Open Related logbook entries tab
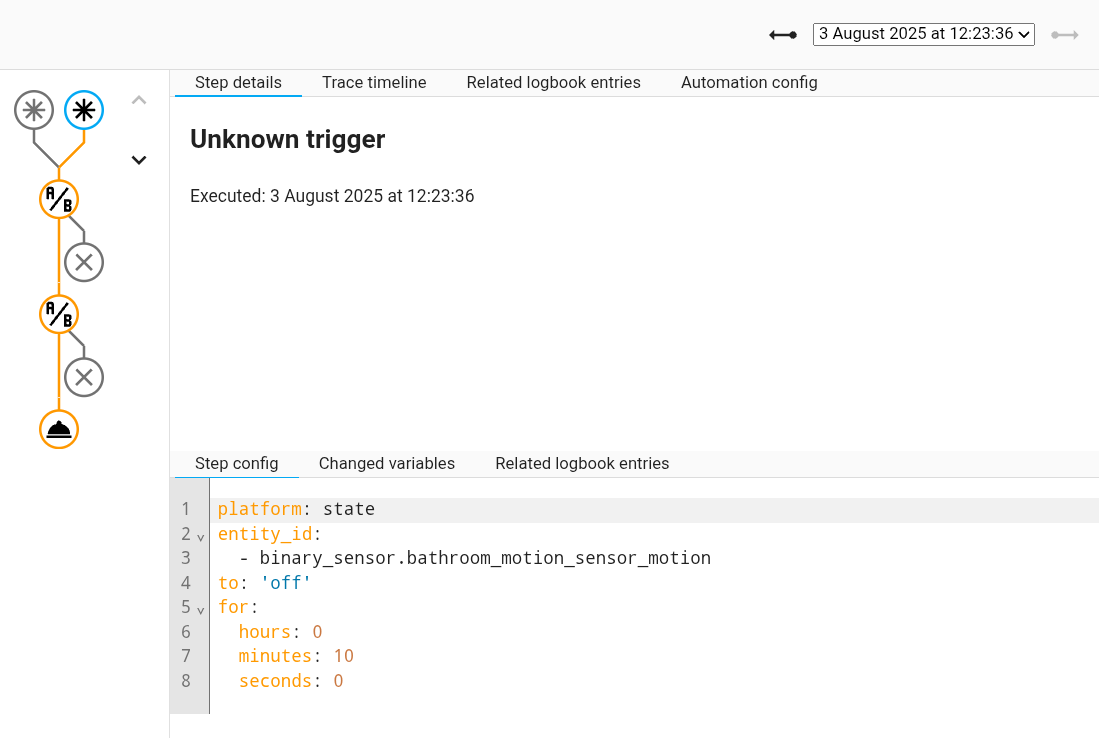The image size is (1099, 738). click(x=581, y=463)
